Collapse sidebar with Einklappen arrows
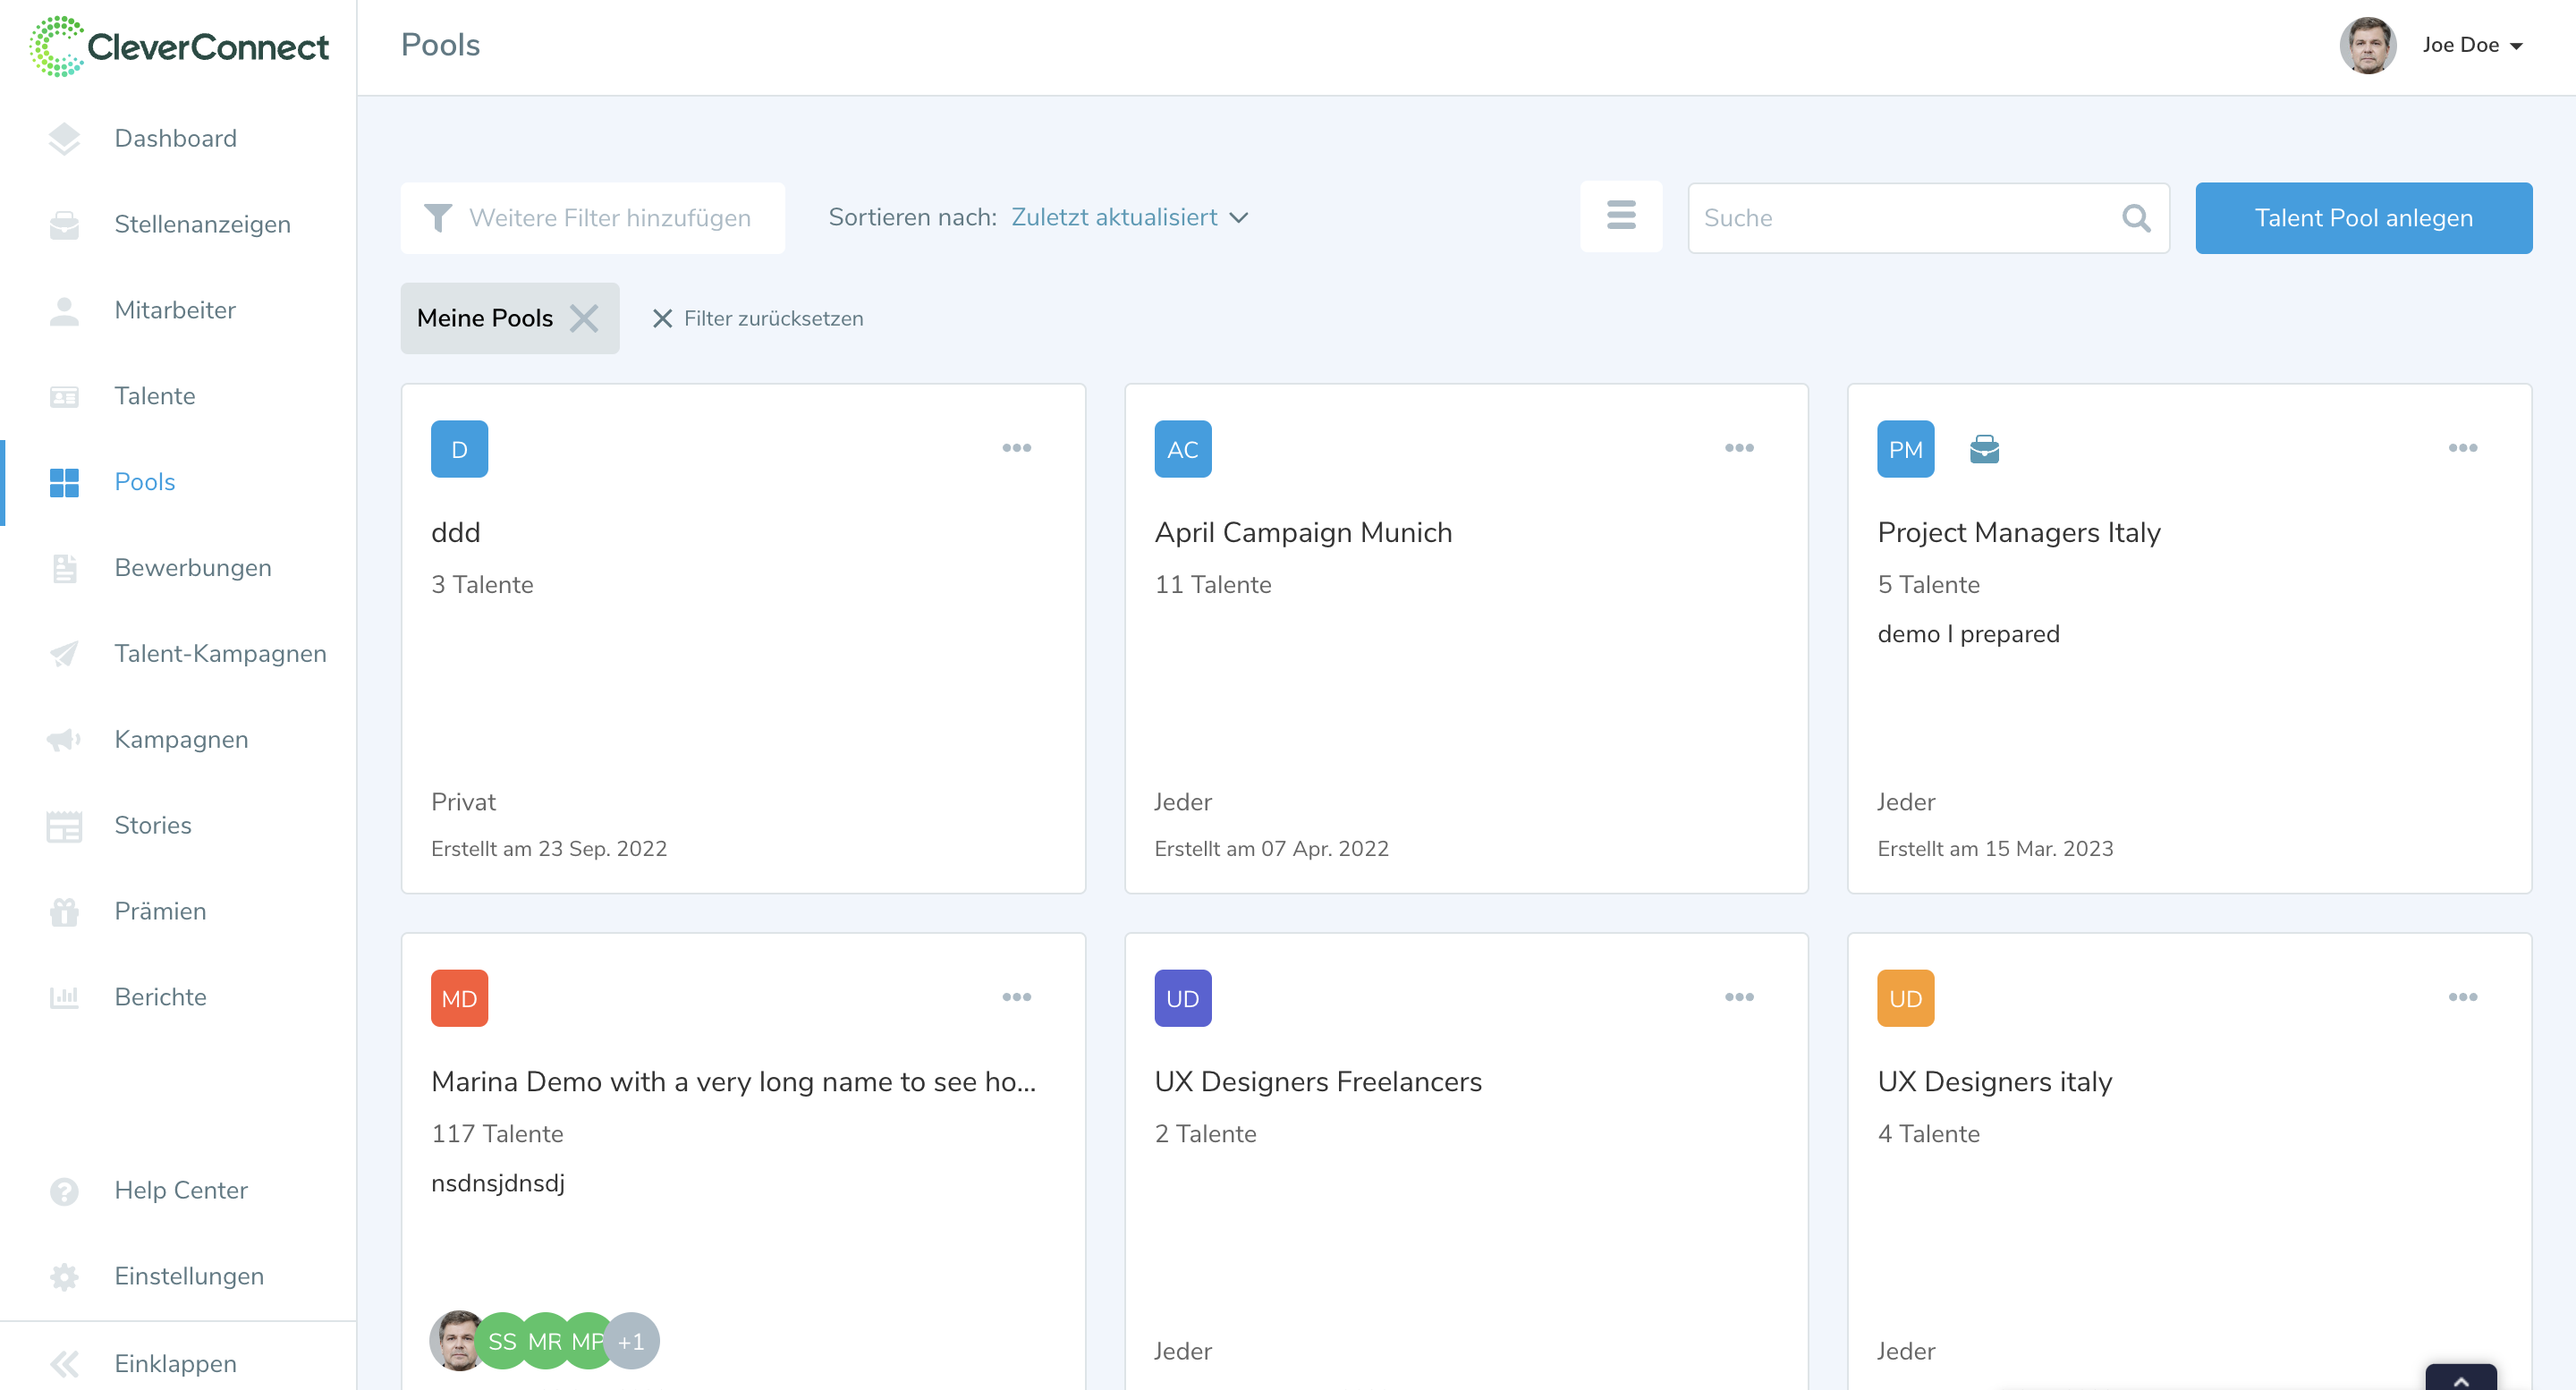The height and width of the screenshot is (1390, 2576). (64, 1364)
